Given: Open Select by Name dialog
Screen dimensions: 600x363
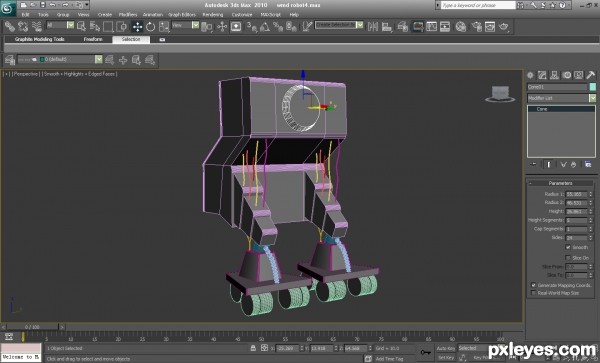Looking at the screenshot, I should [95, 26].
